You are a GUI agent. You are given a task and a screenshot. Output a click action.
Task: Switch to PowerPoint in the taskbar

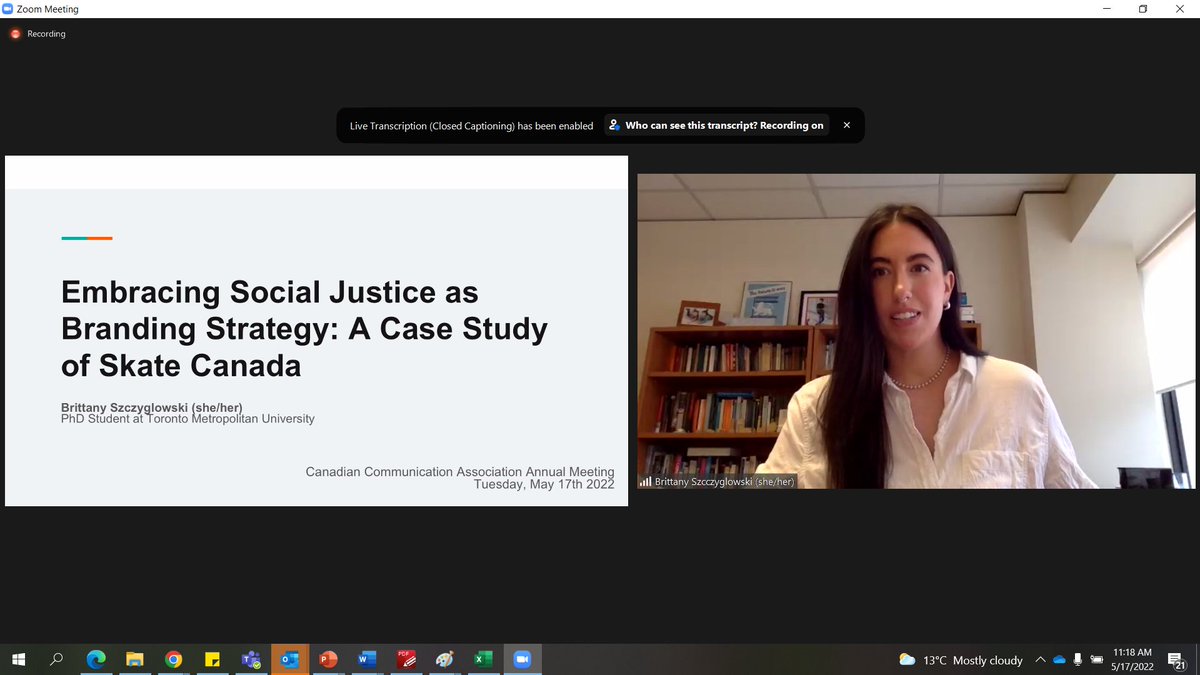click(327, 659)
